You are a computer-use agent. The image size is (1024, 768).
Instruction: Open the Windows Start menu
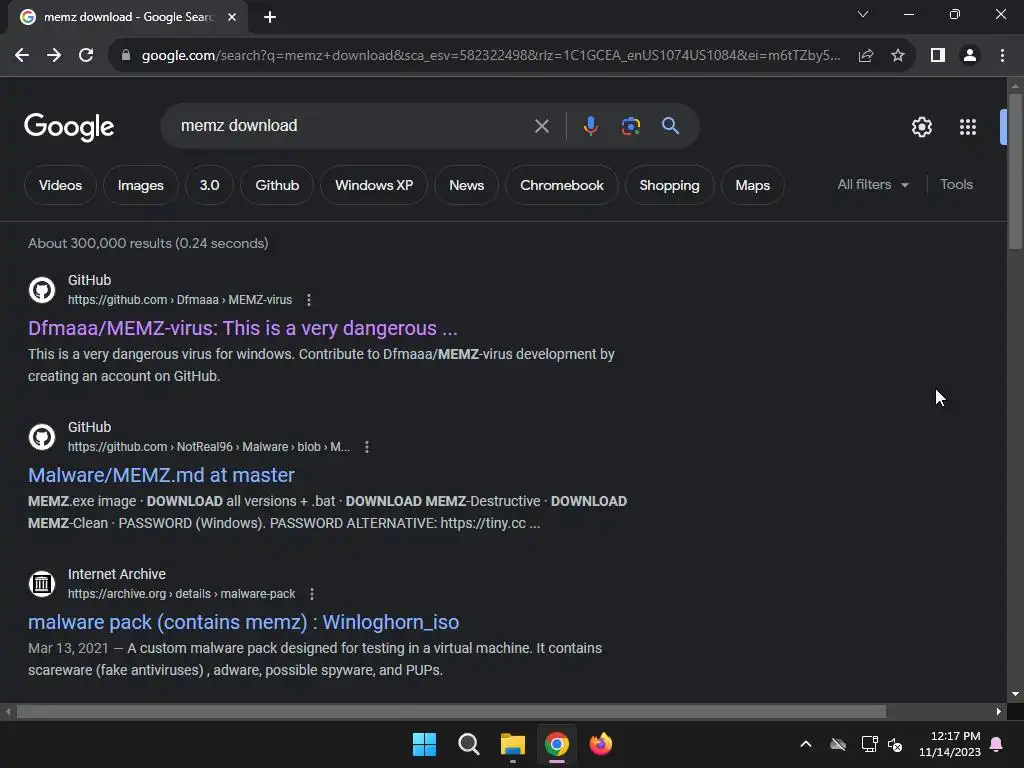pyautogui.click(x=424, y=744)
